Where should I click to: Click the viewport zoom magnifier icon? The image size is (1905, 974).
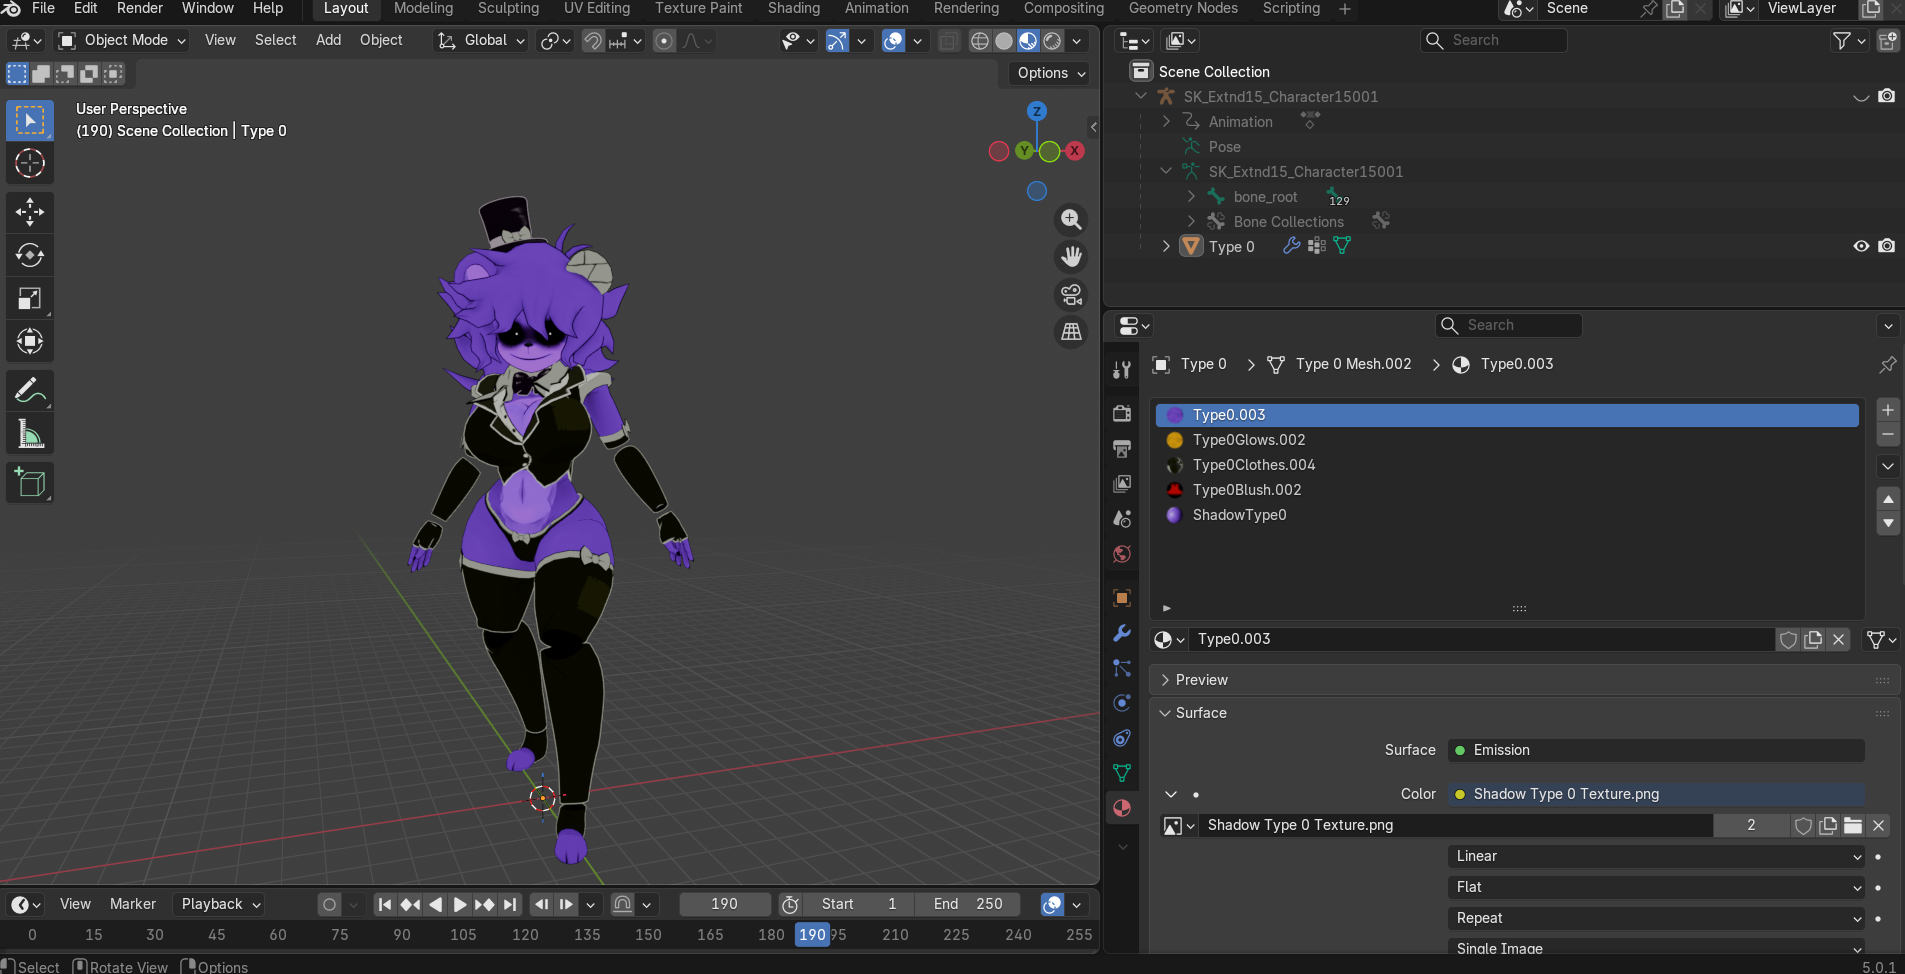(1071, 219)
